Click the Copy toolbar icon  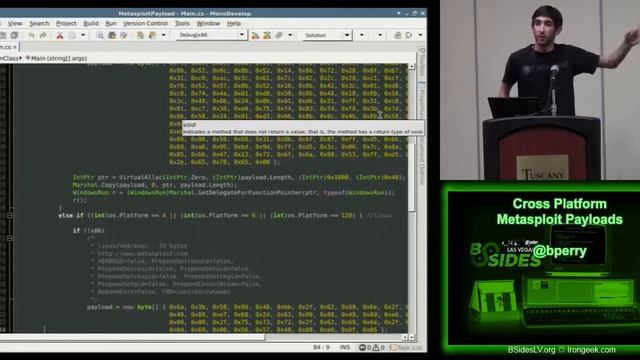pos(72,36)
